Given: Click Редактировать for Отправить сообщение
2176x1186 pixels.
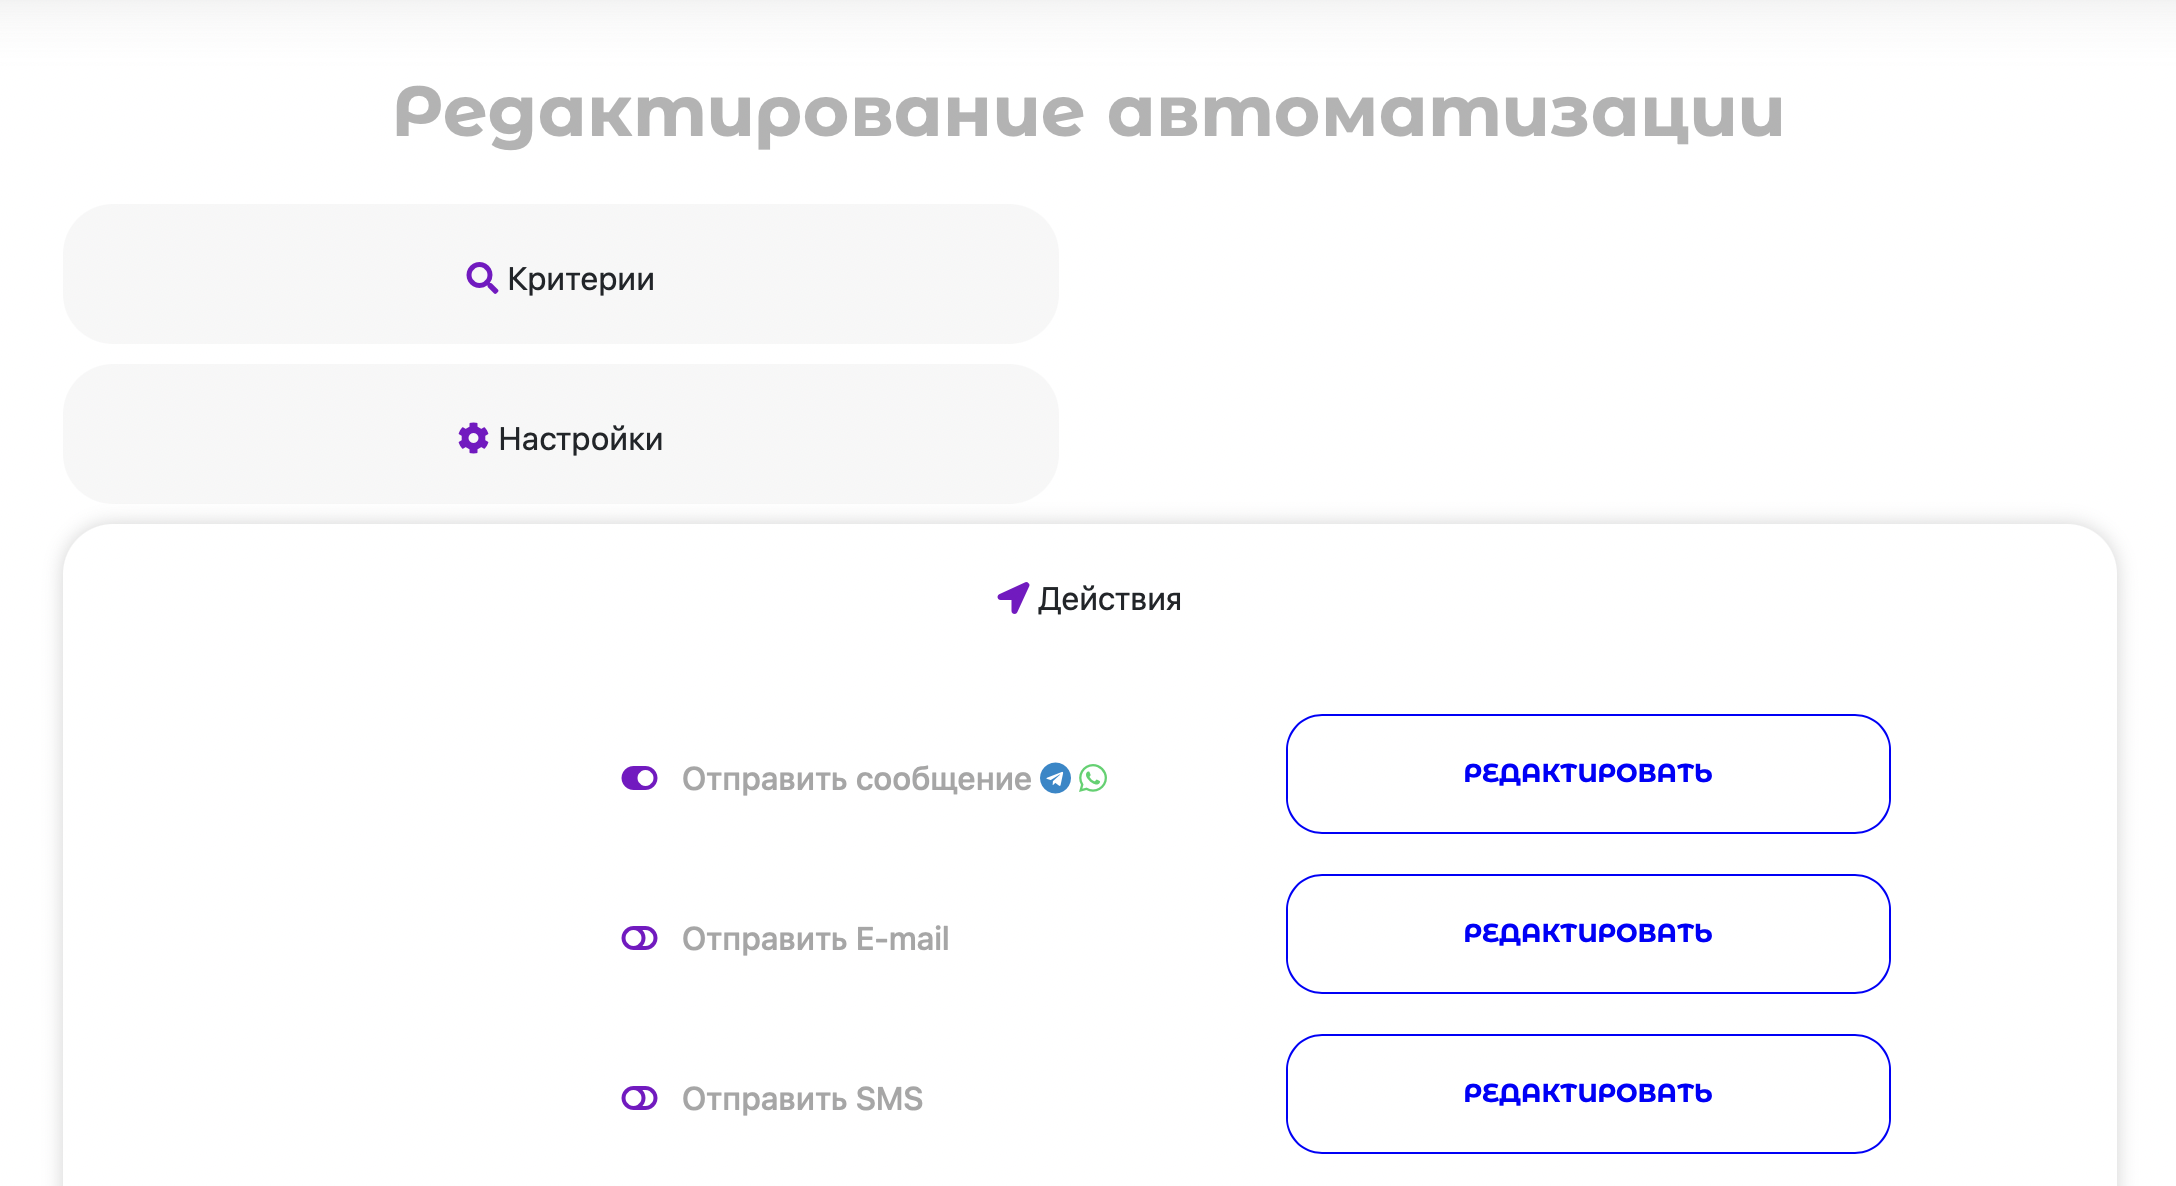Looking at the screenshot, I should click(1587, 773).
